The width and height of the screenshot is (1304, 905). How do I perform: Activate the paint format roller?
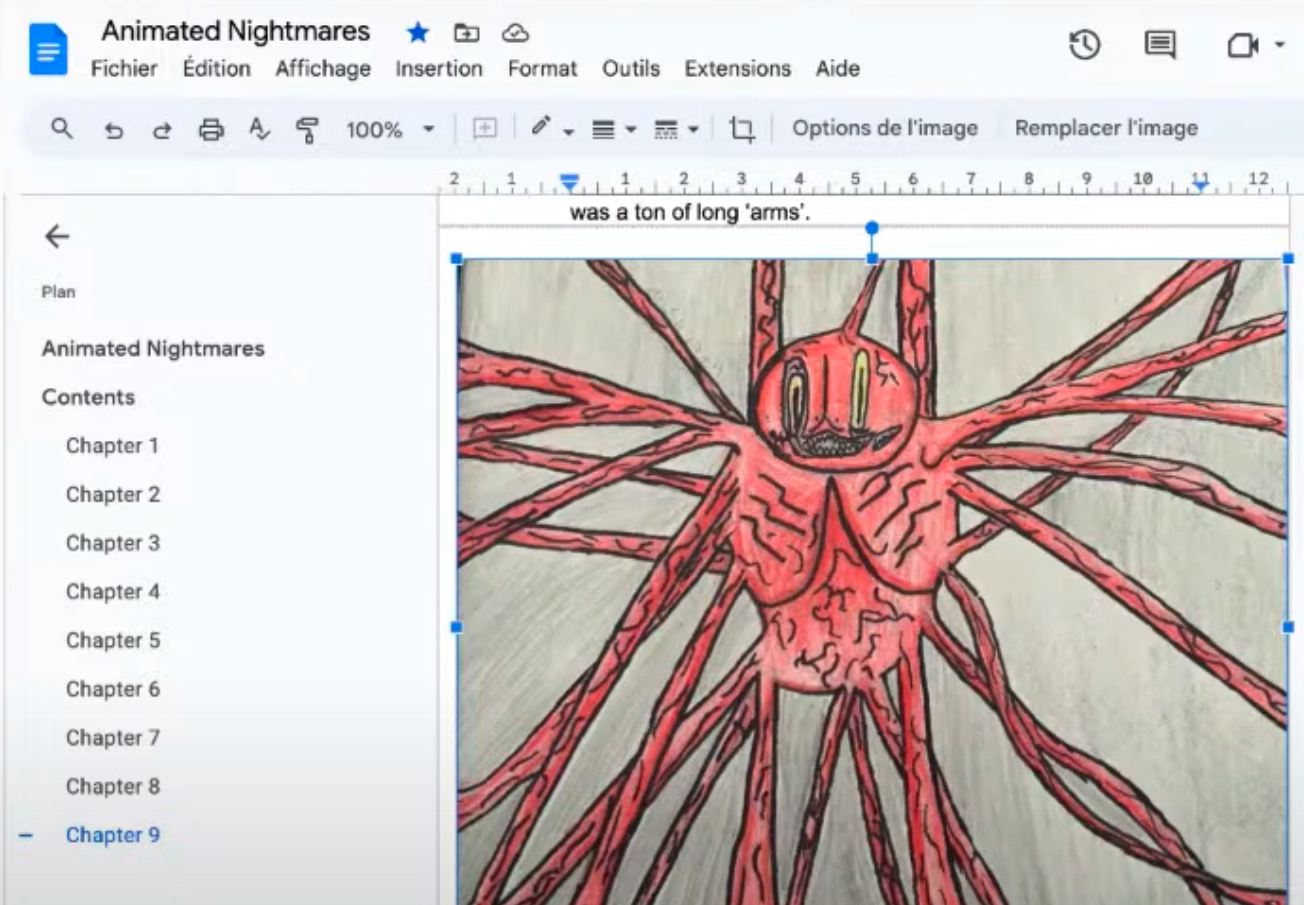[x=307, y=129]
